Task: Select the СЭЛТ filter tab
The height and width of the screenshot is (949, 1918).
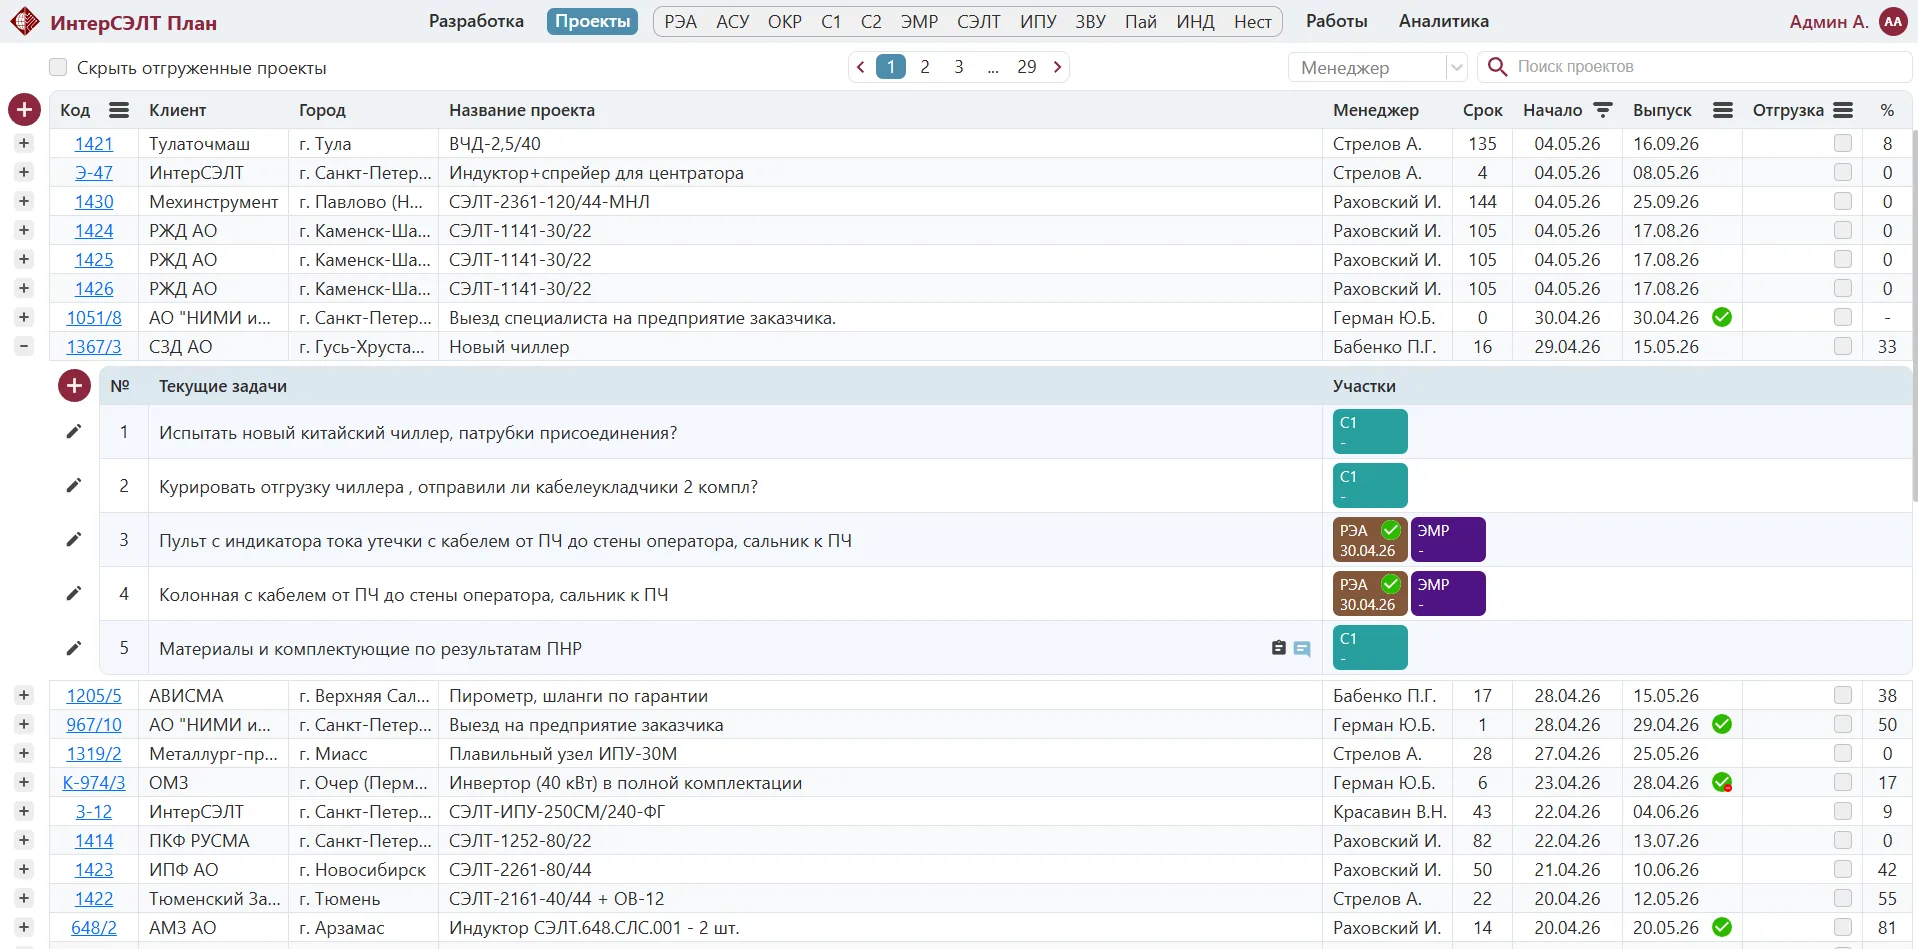Action: 978,22
